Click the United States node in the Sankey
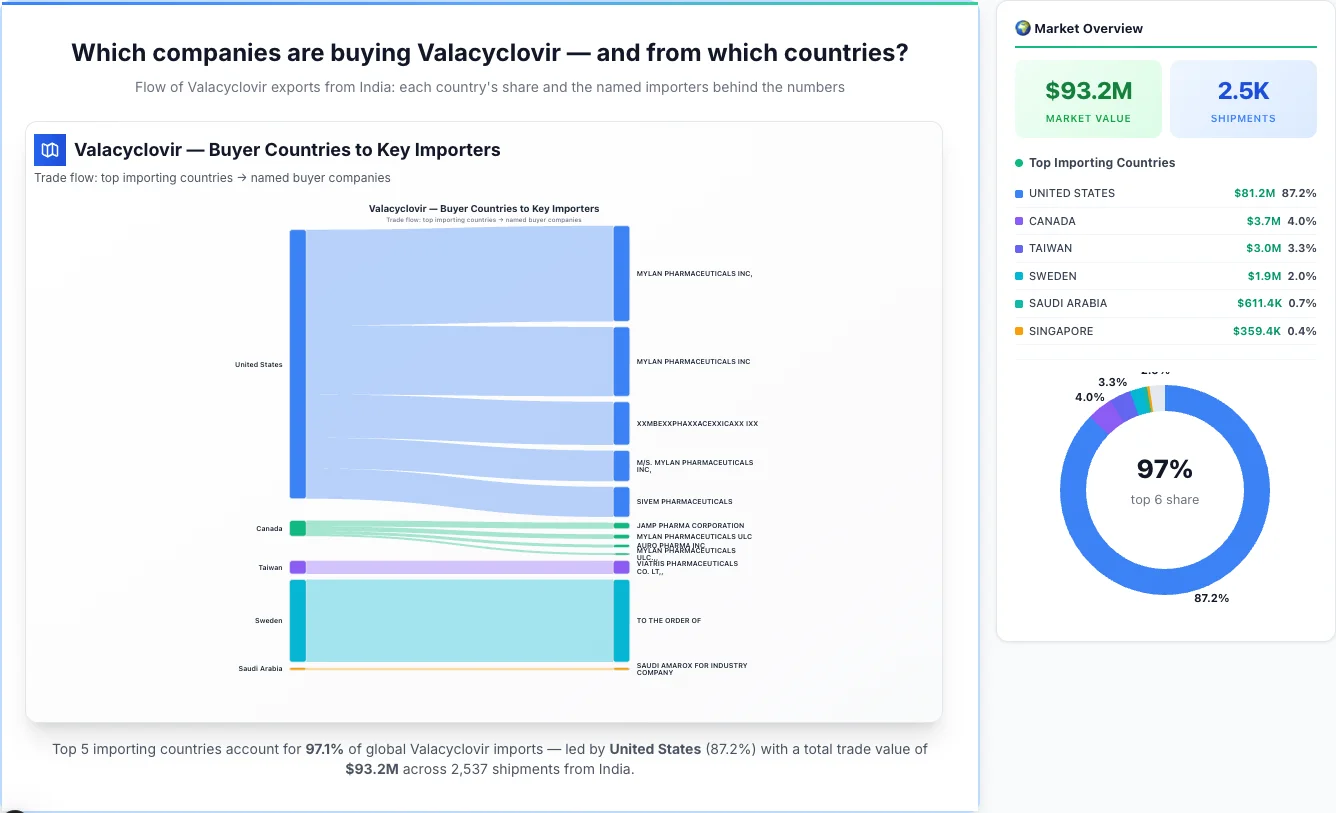Viewport: 1336px width, 813px height. point(296,364)
